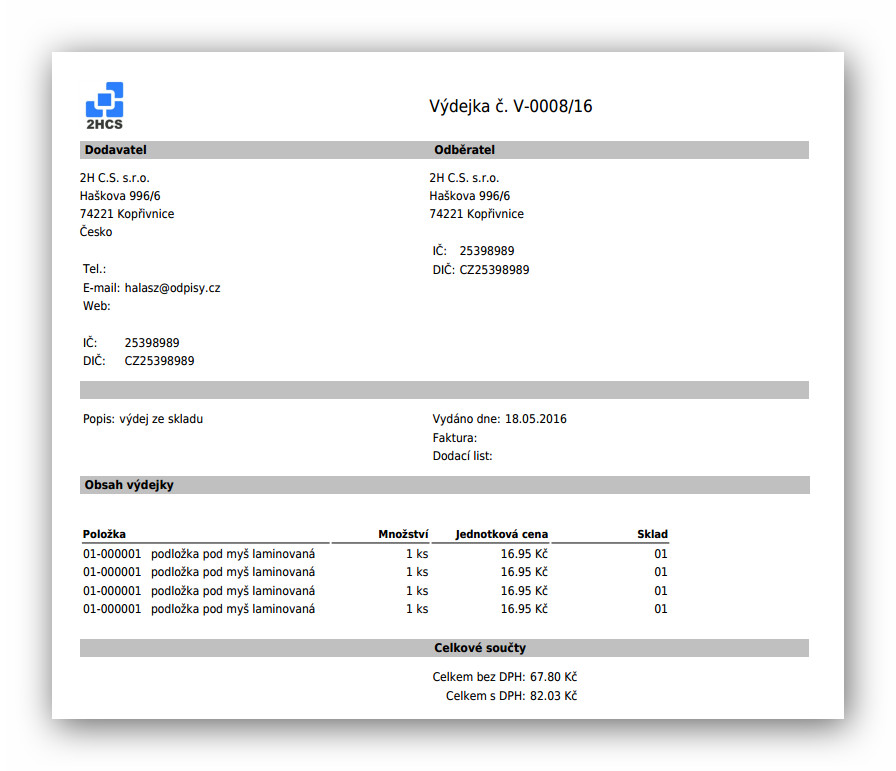The width and height of the screenshot is (896, 771).
Task: Click the title Výdejka č. V-0008/16
Action: click(510, 106)
